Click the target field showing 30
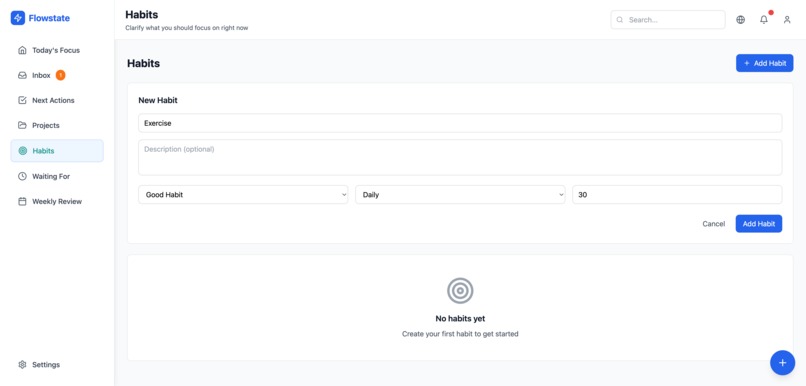Image resolution: width=806 pixels, height=386 pixels. 677,195
